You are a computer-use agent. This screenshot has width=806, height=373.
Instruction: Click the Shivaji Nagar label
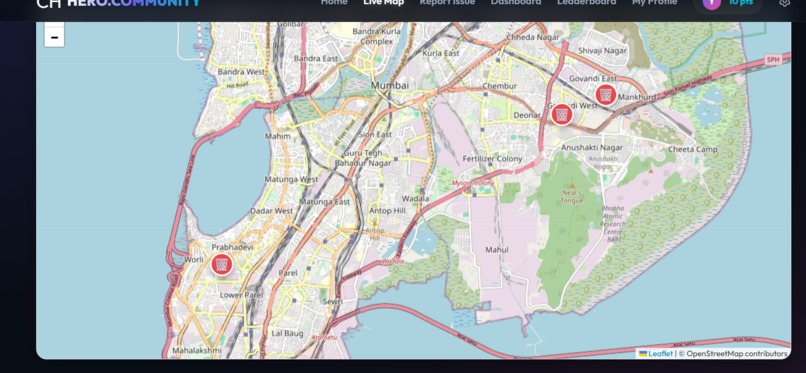(602, 50)
